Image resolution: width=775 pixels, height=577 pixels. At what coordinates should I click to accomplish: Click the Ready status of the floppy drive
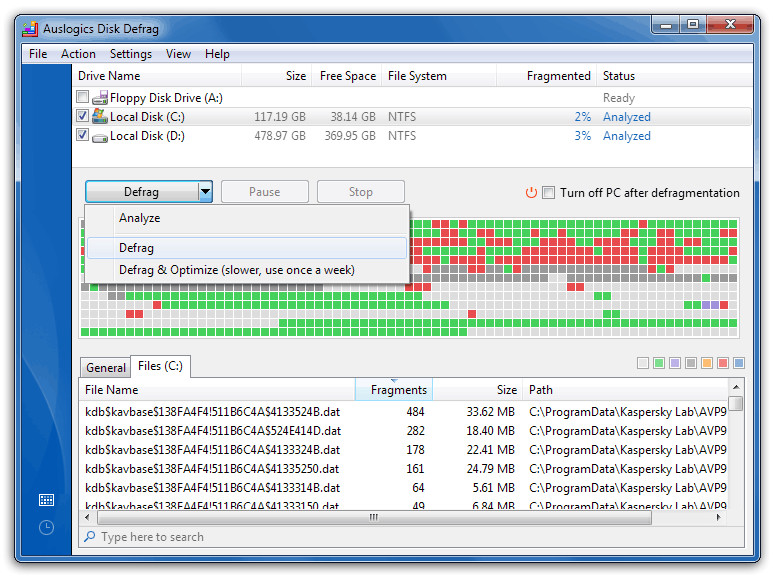[618, 98]
